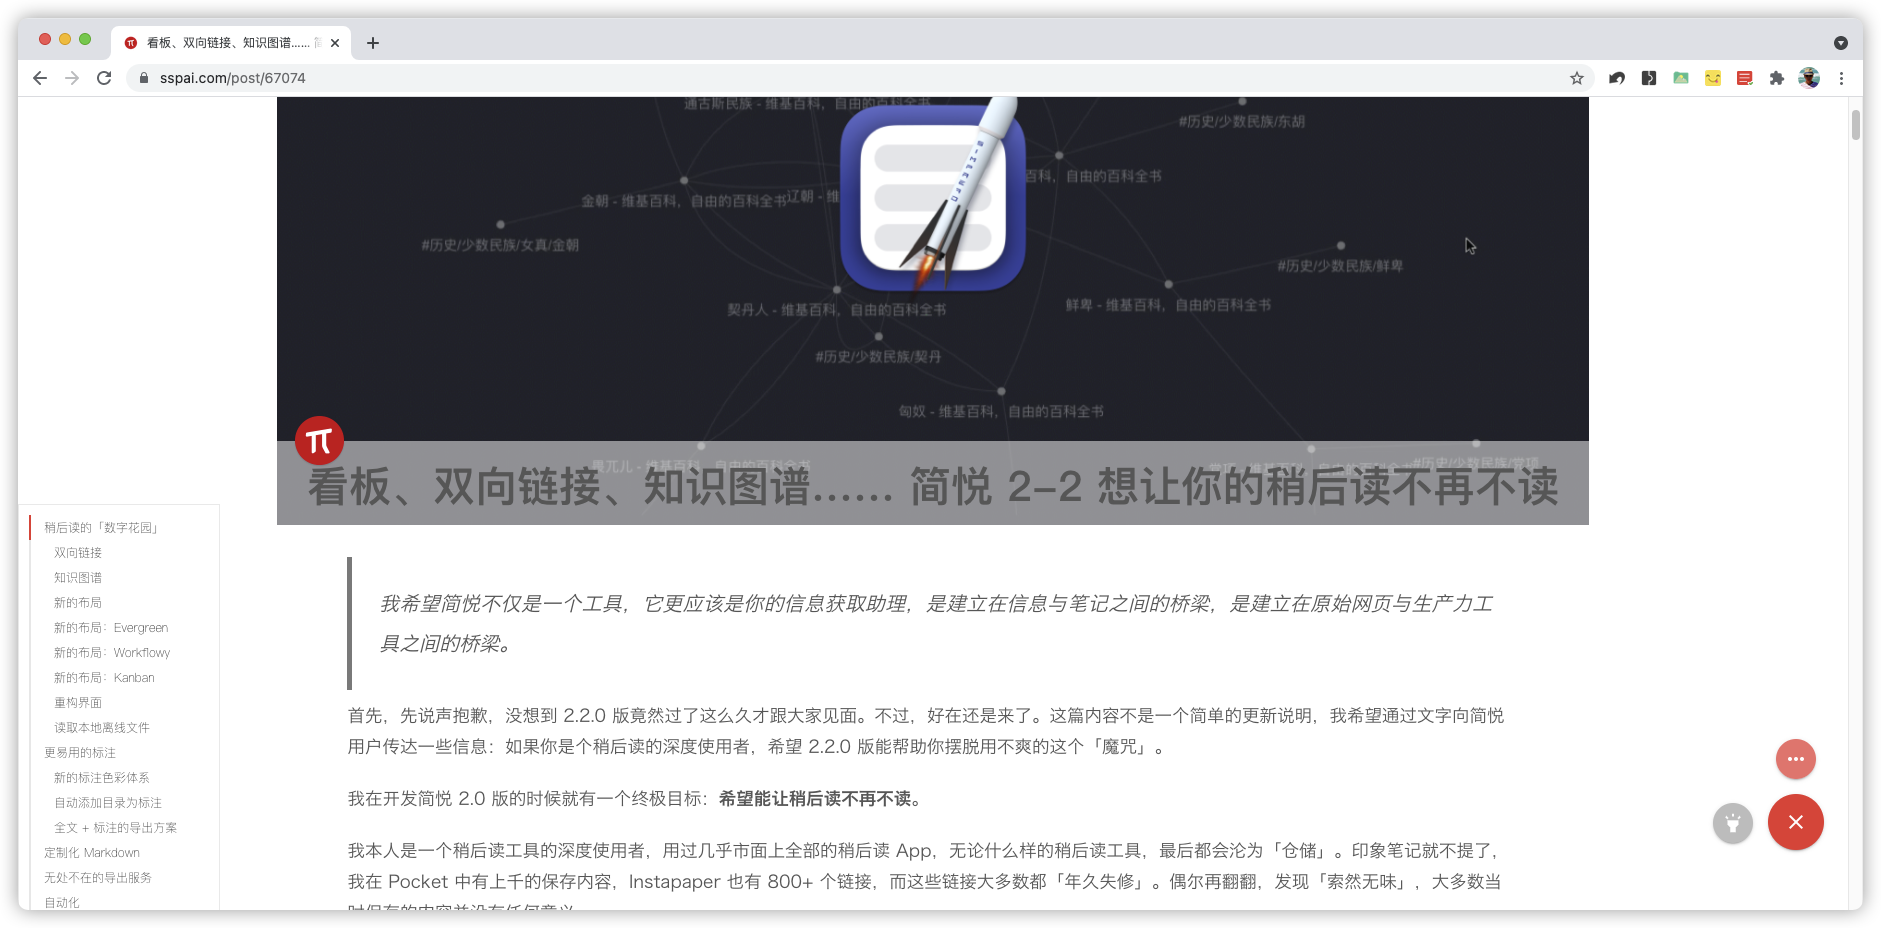Click the red notes extension icon in the toolbar

click(1745, 78)
